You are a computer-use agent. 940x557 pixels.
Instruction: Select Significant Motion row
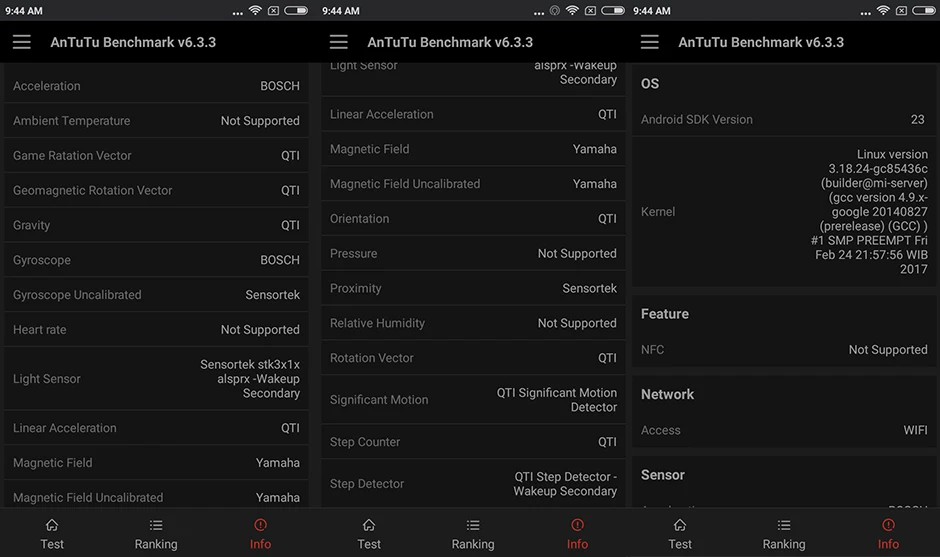coord(473,399)
